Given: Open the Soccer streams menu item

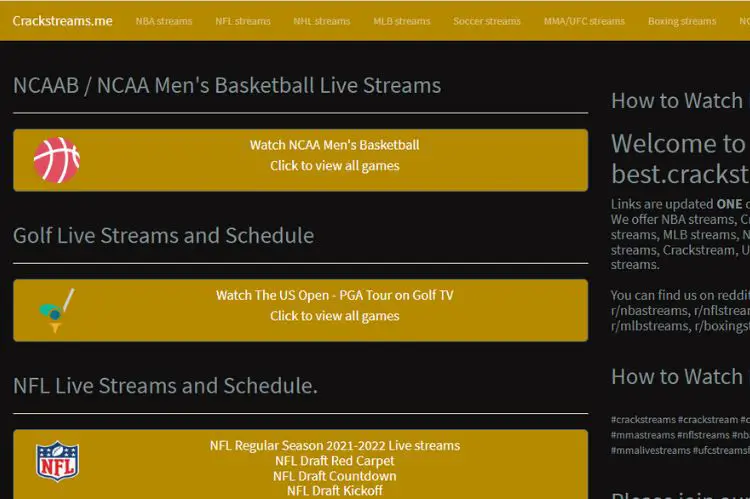Looking at the screenshot, I should pos(487,22).
